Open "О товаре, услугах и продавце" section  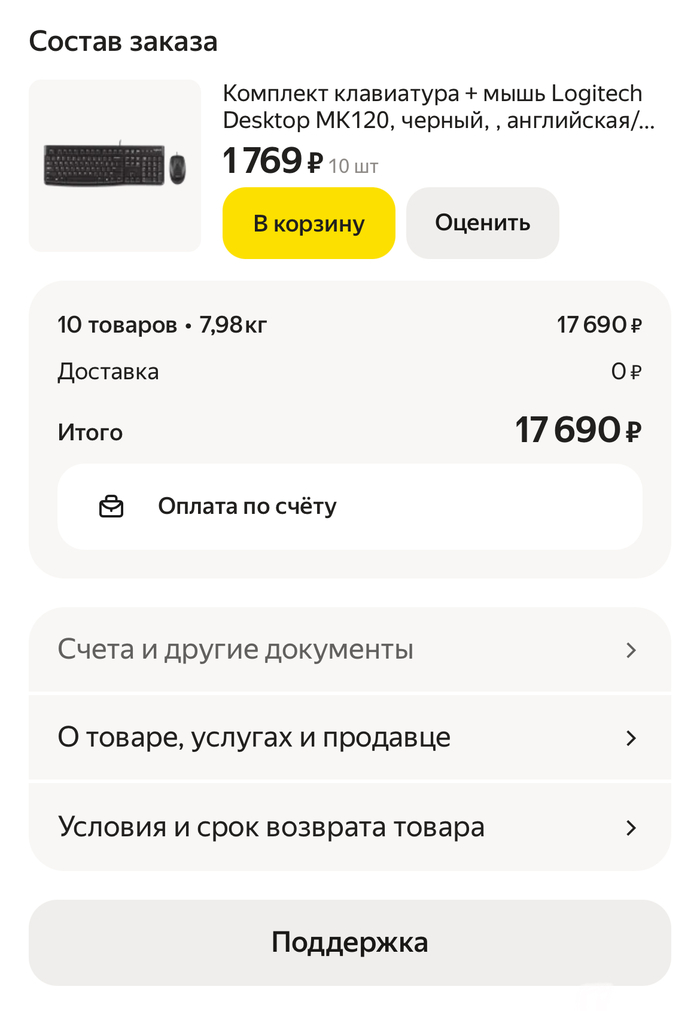click(x=254, y=738)
